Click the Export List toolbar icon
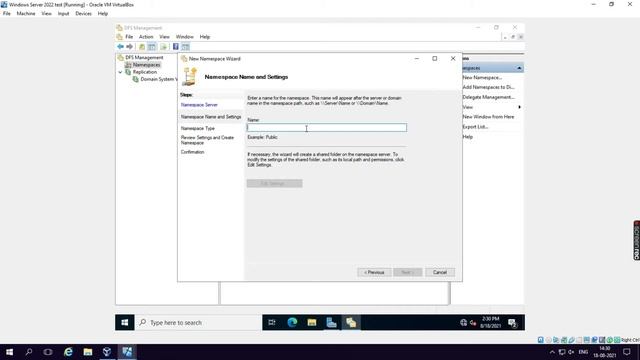640x360 pixels. (x=163, y=47)
